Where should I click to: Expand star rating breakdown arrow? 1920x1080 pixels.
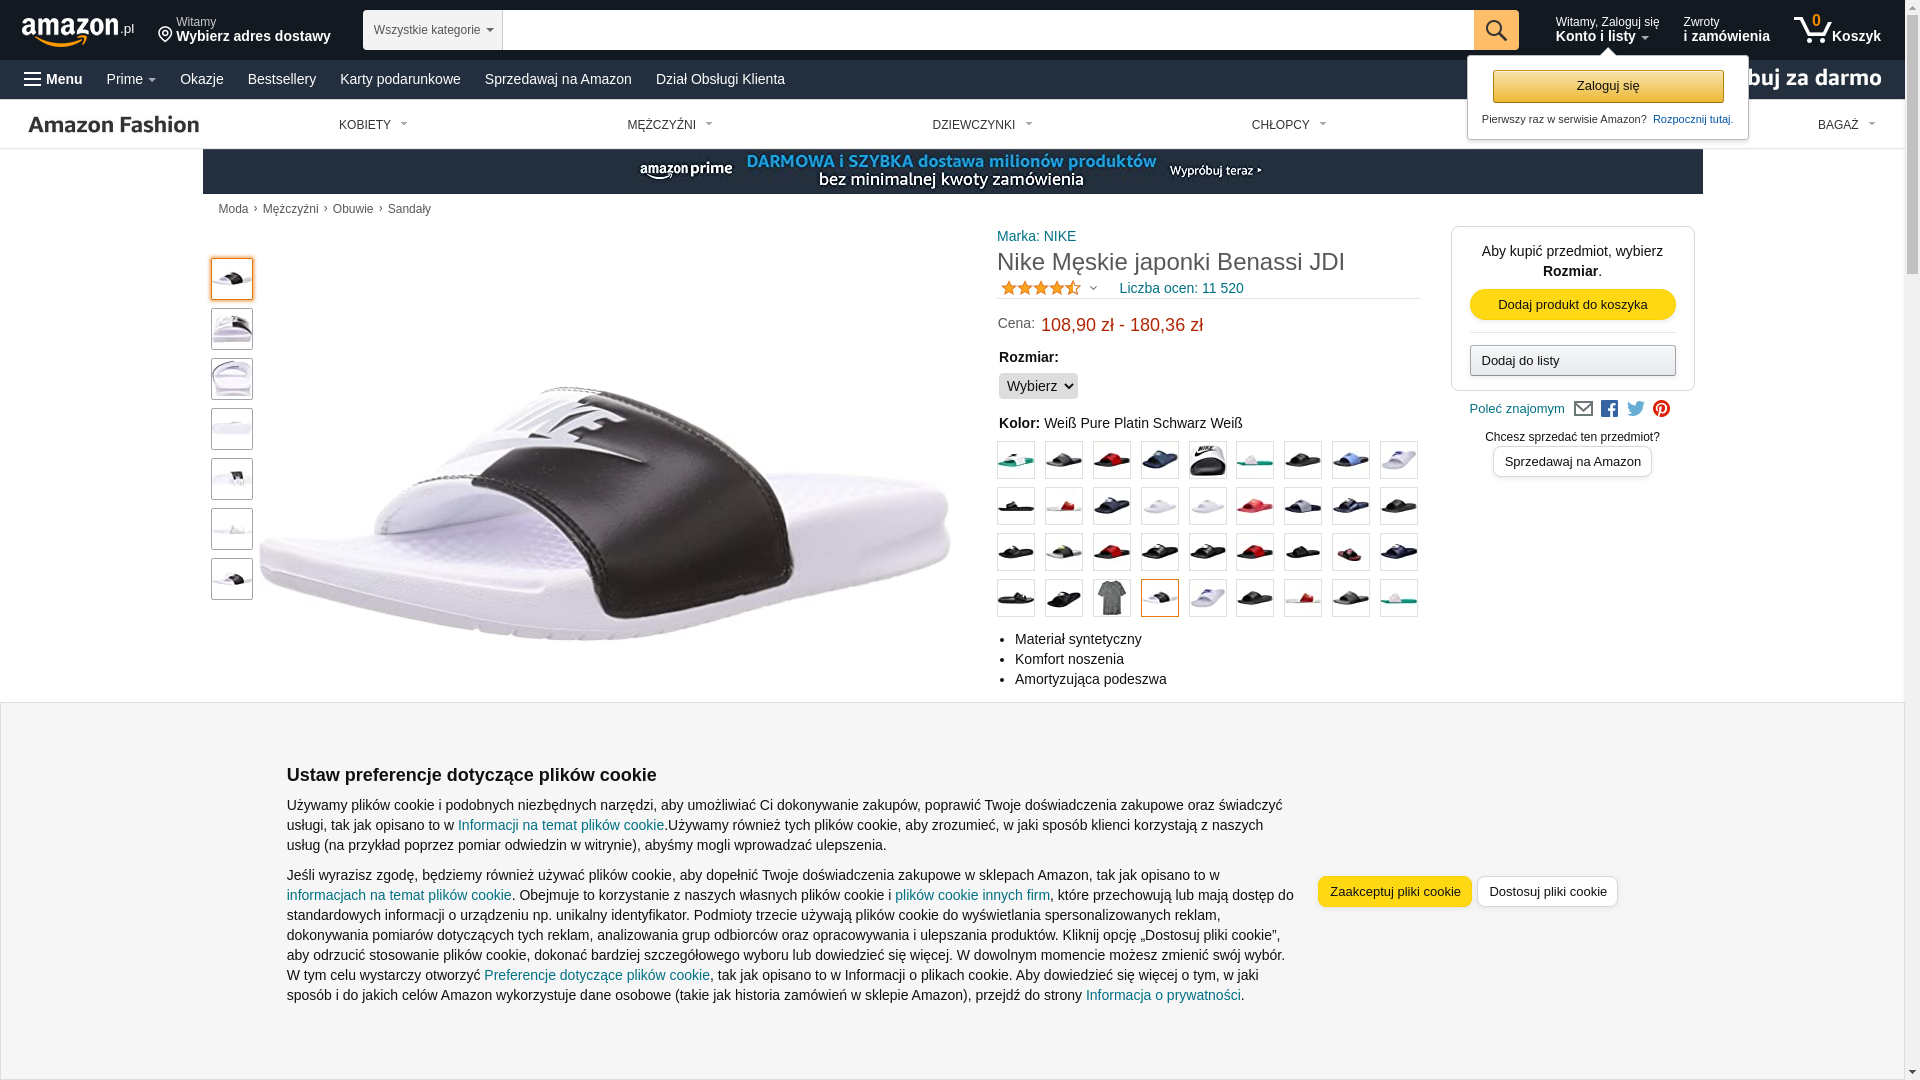coord(1093,289)
